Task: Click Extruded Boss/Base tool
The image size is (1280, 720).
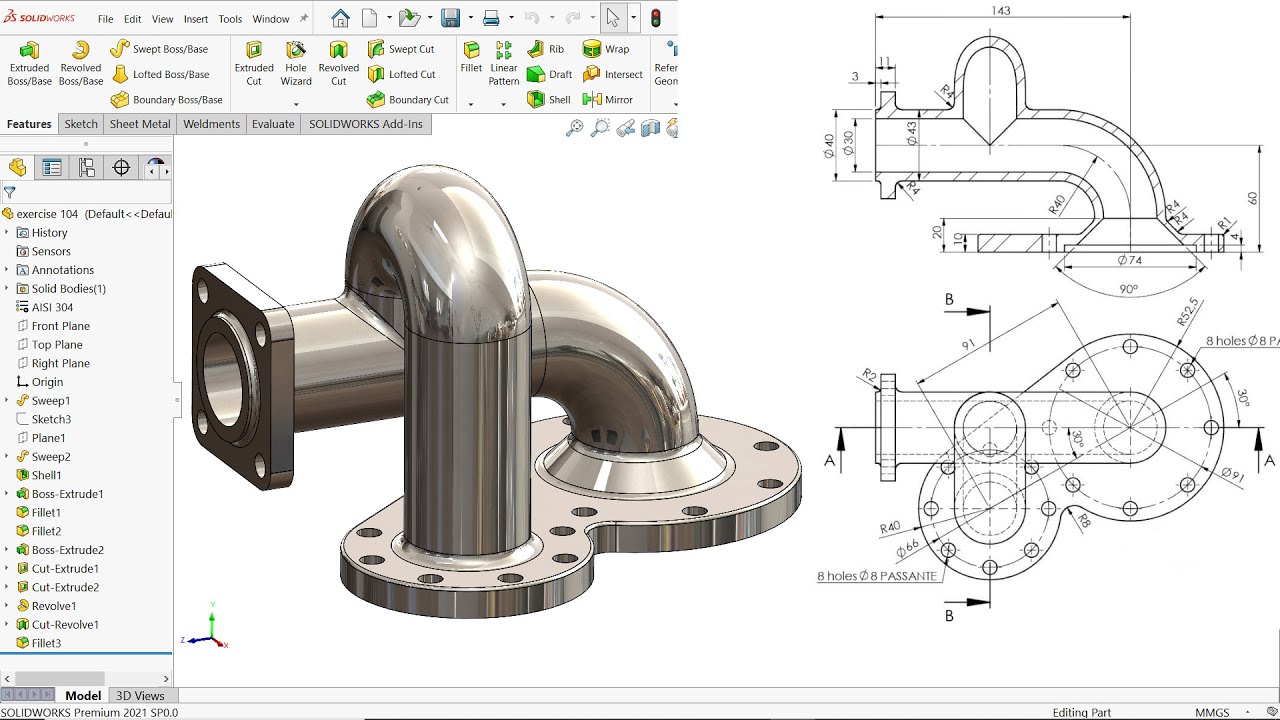Action: coord(29,63)
